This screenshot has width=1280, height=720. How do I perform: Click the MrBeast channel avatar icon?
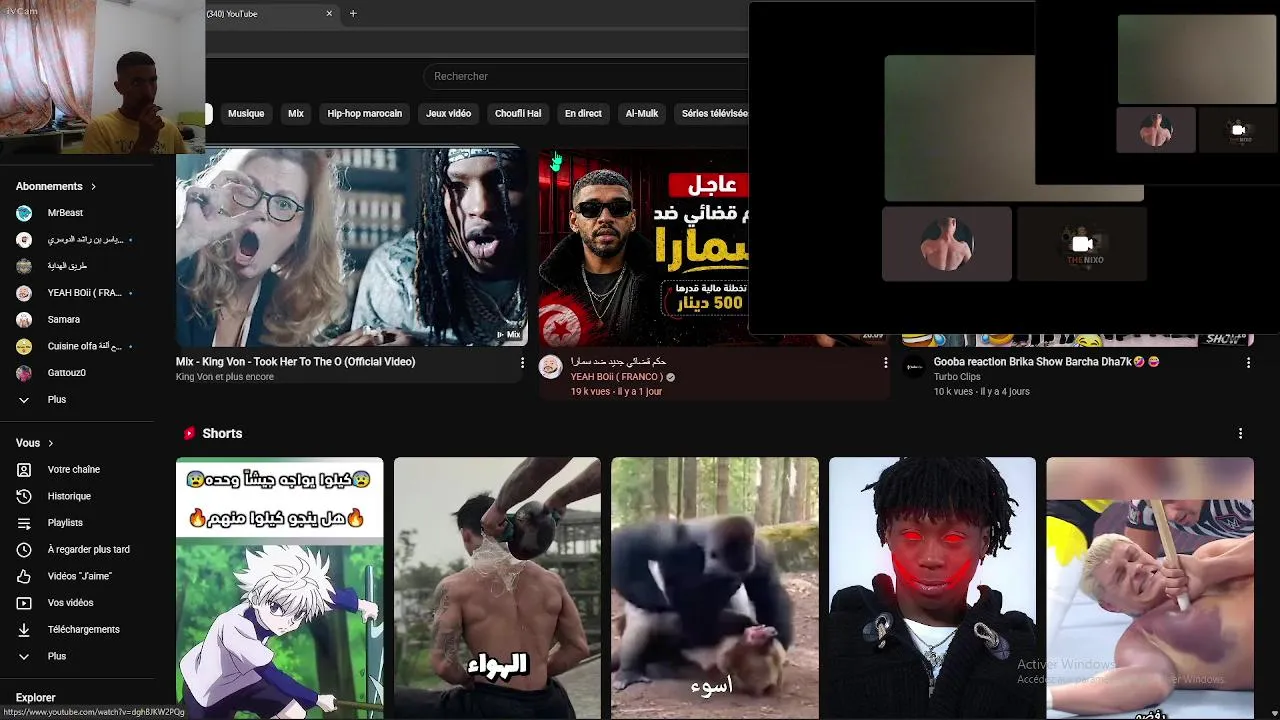(x=24, y=213)
